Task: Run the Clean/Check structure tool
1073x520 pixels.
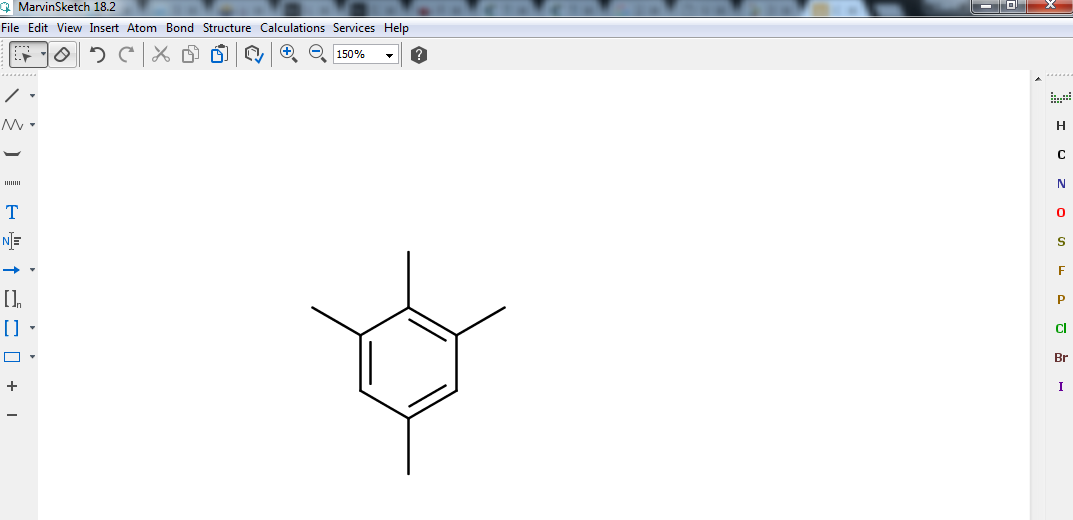Action: pyautogui.click(x=254, y=55)
